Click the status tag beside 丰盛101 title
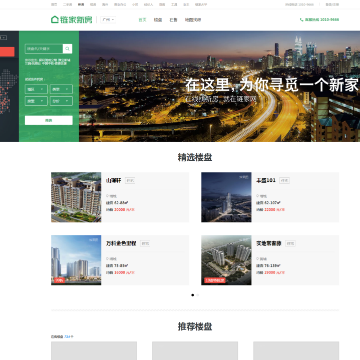 tap(284, 180)
